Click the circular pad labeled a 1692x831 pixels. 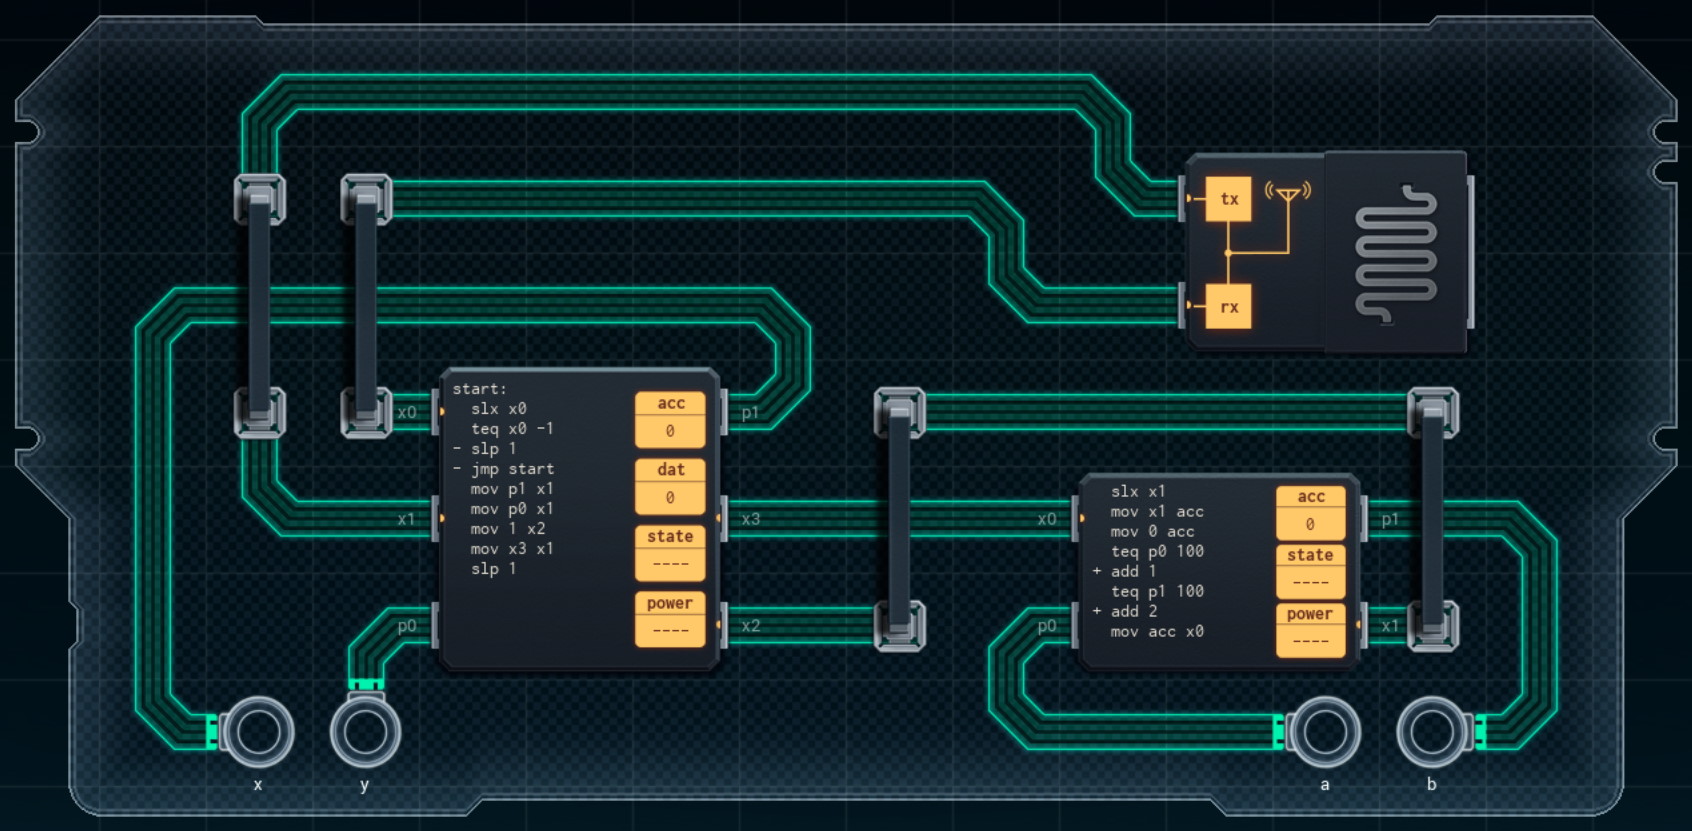1324,732
